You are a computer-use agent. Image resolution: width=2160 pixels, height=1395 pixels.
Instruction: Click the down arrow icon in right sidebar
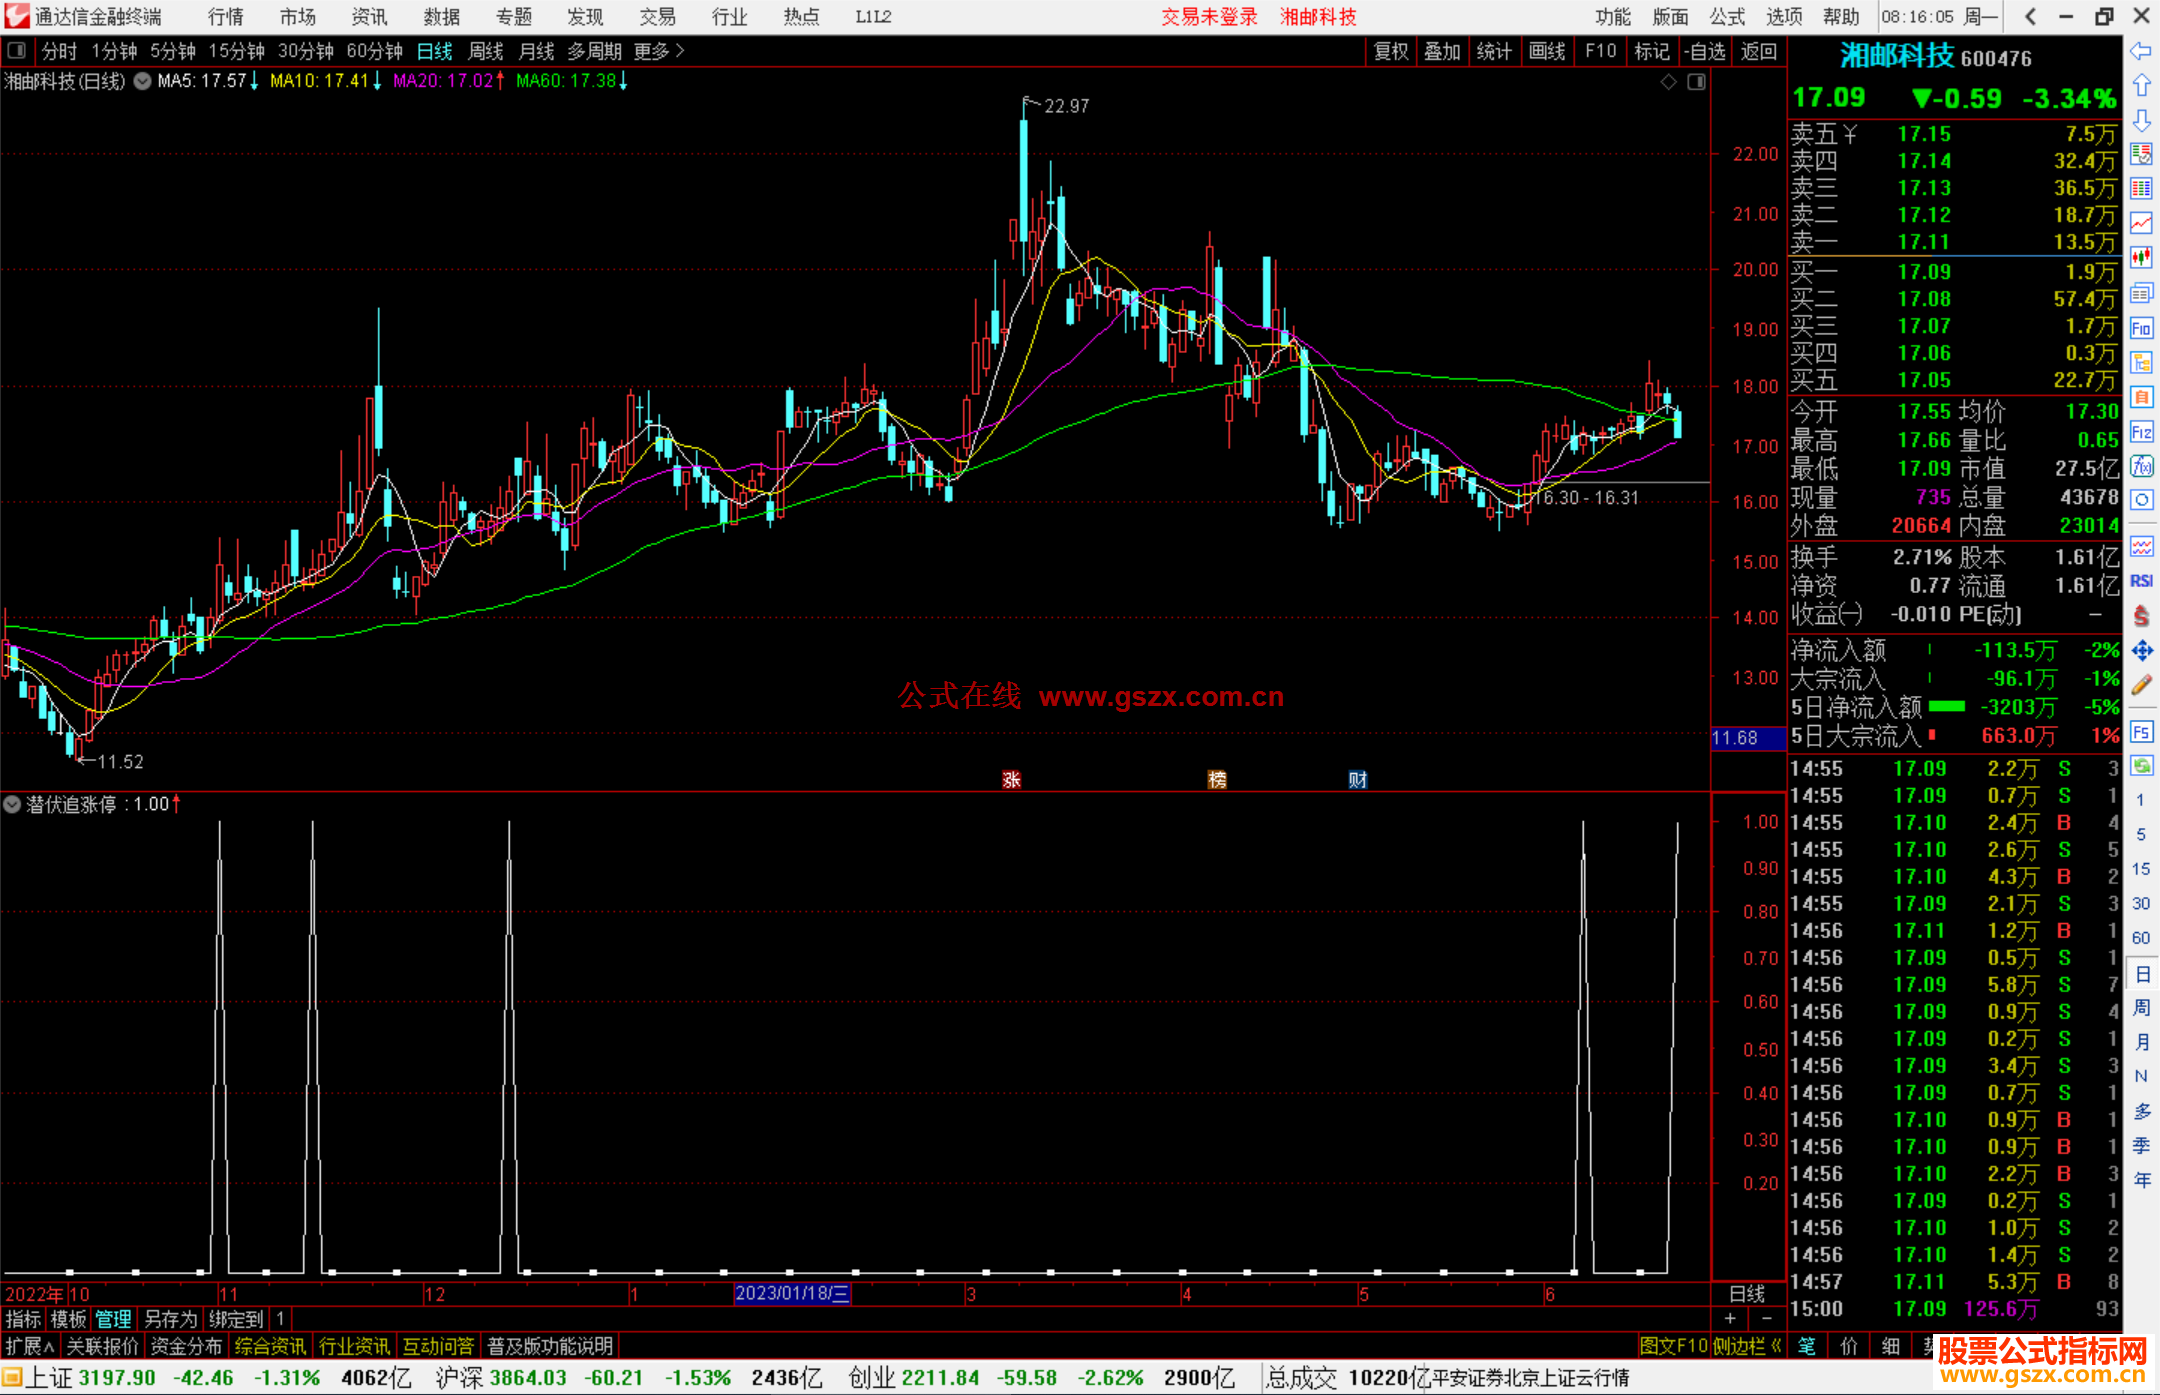click(x=2141, y=120)
